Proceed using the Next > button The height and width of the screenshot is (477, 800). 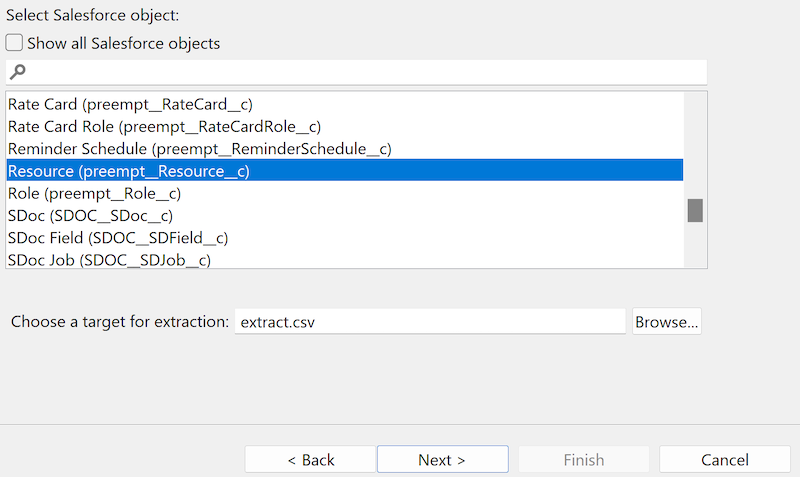tap(442, 460)
